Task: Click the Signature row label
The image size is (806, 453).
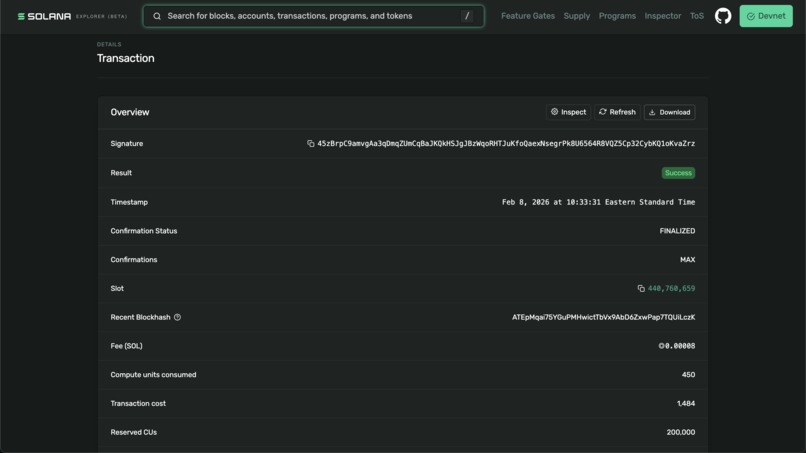Action: coord(126,143)
